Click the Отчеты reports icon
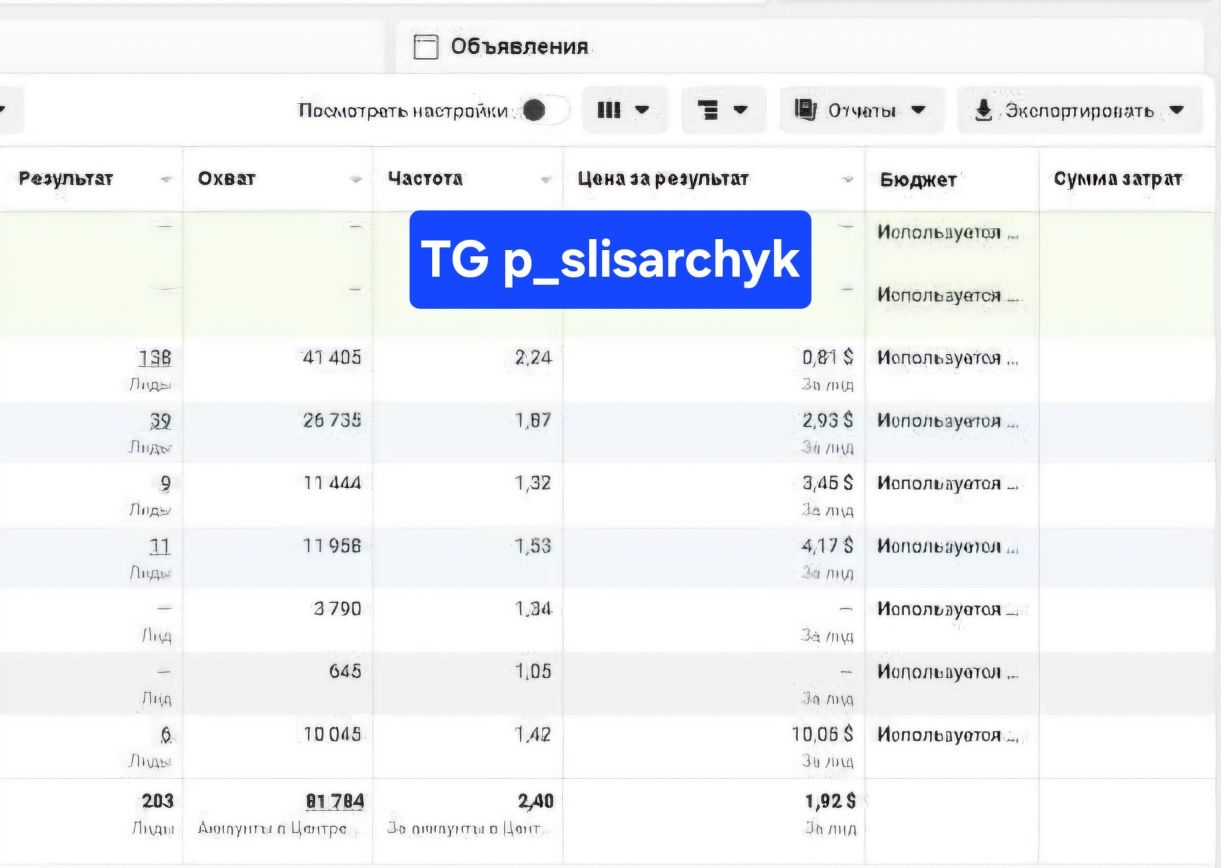This screenshot has width=1221, height=868. [806, 110]
